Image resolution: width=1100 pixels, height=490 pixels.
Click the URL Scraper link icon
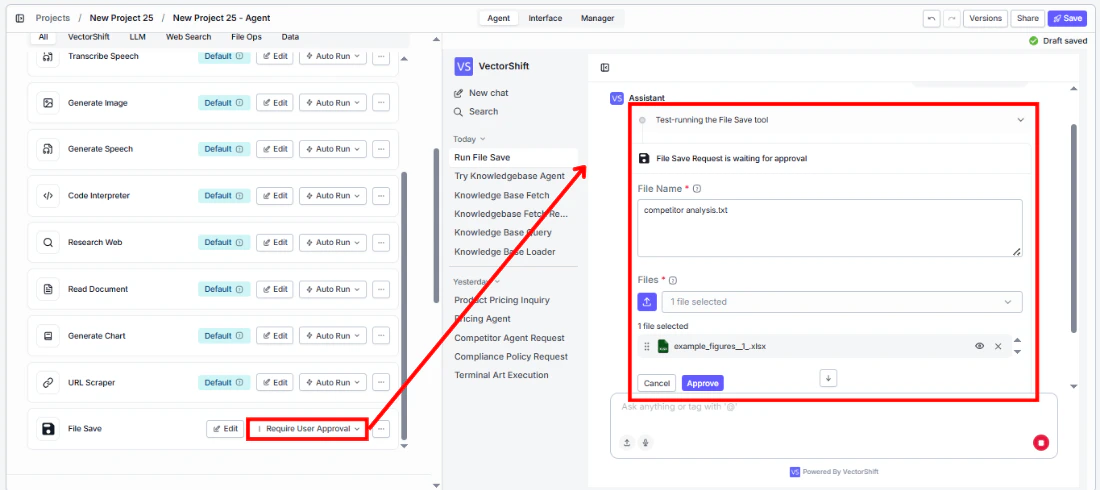click(x=48, y=383)
